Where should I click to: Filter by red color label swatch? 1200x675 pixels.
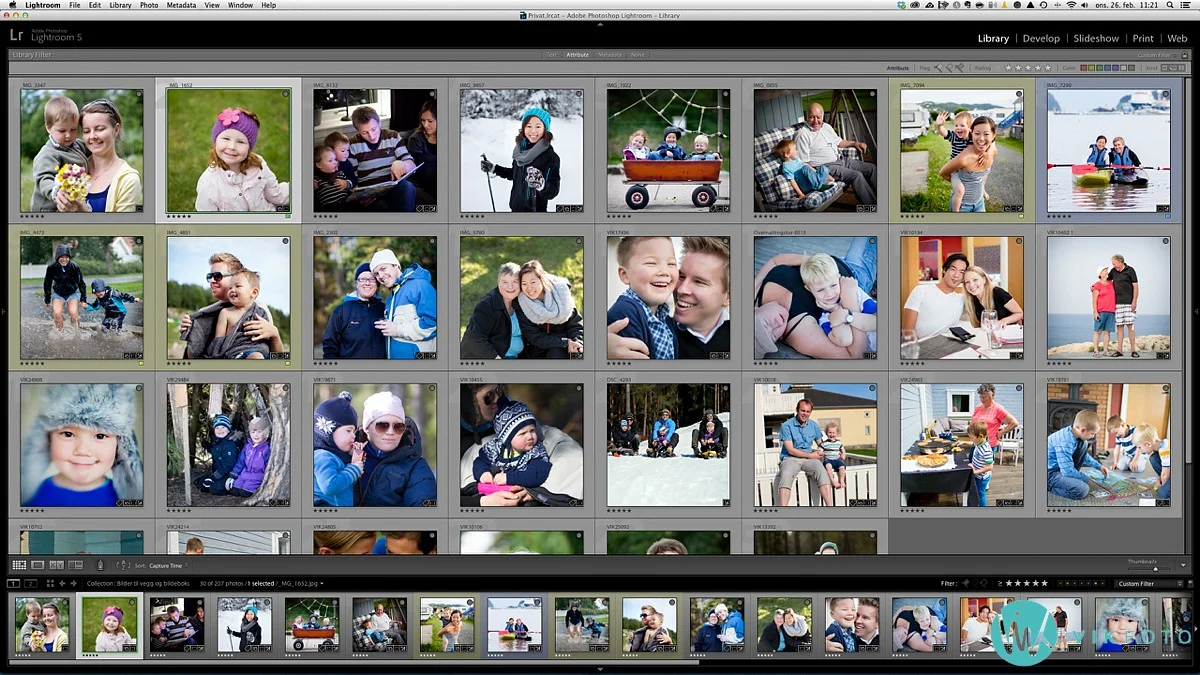coord(1084,68)
